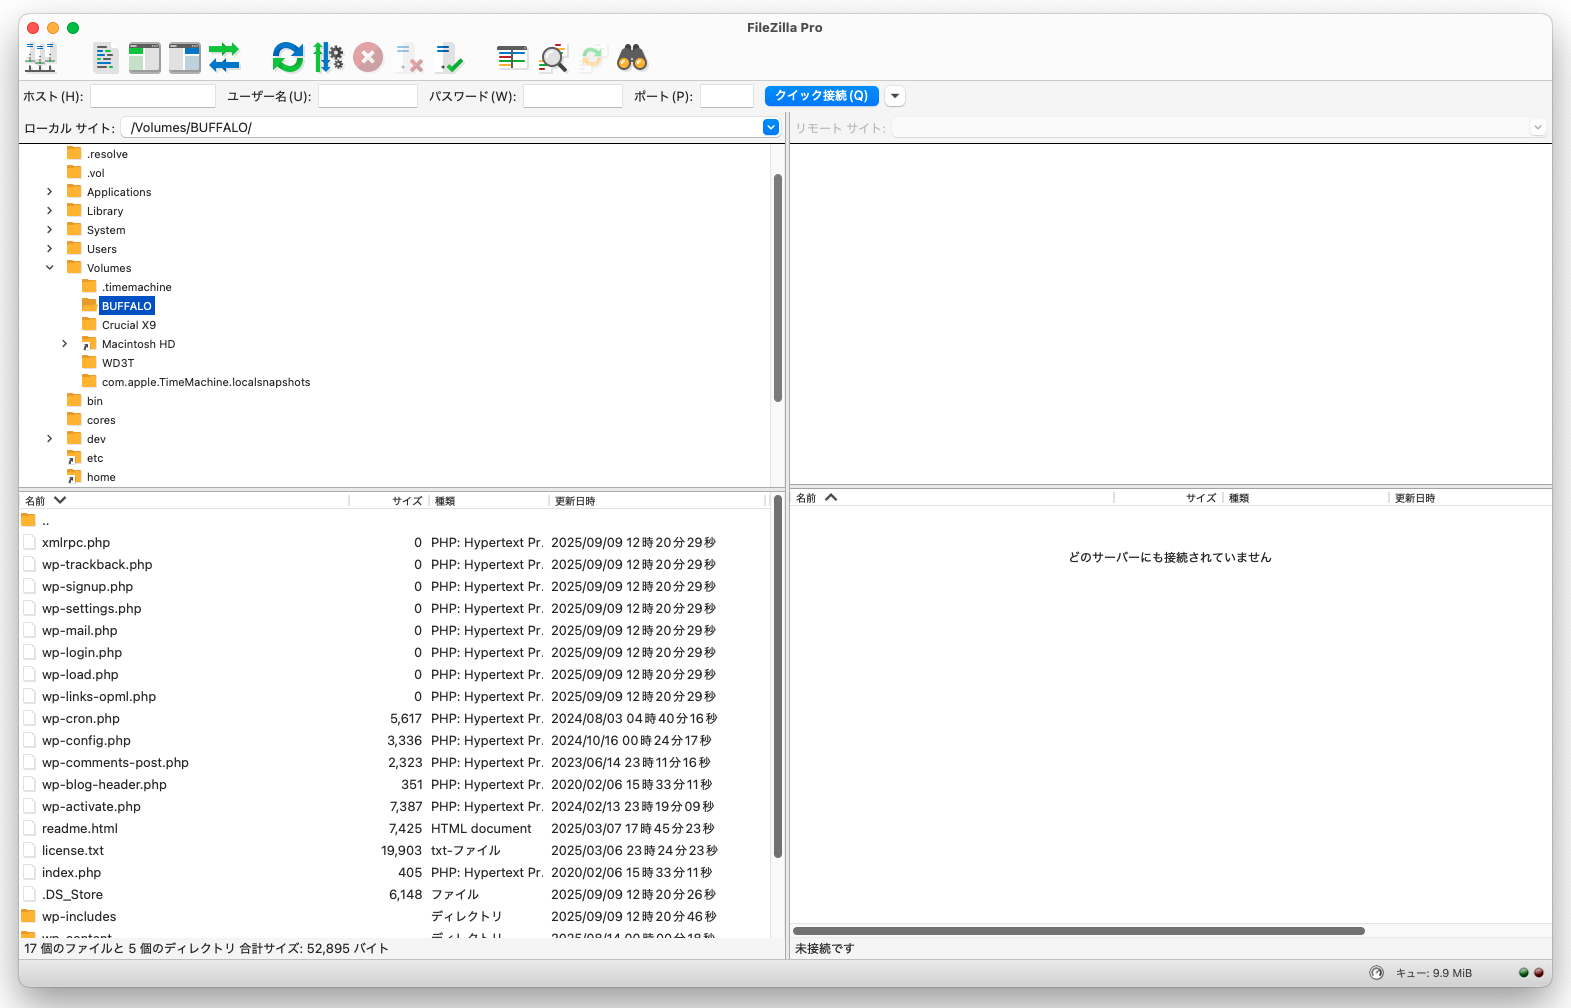Viewport: 1571px width, 1008px height.
Task: Click the queue status icon in status bar
Action: click(x=1376, y=973)
